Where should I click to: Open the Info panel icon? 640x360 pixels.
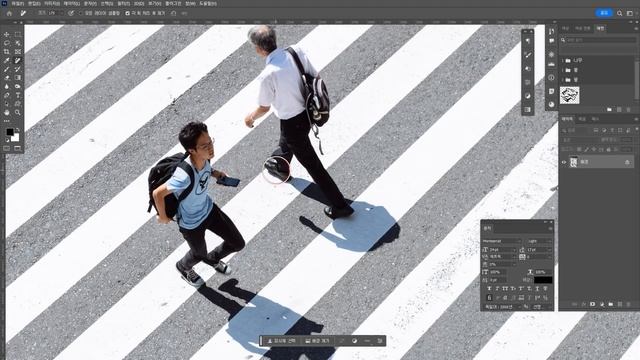551,78
